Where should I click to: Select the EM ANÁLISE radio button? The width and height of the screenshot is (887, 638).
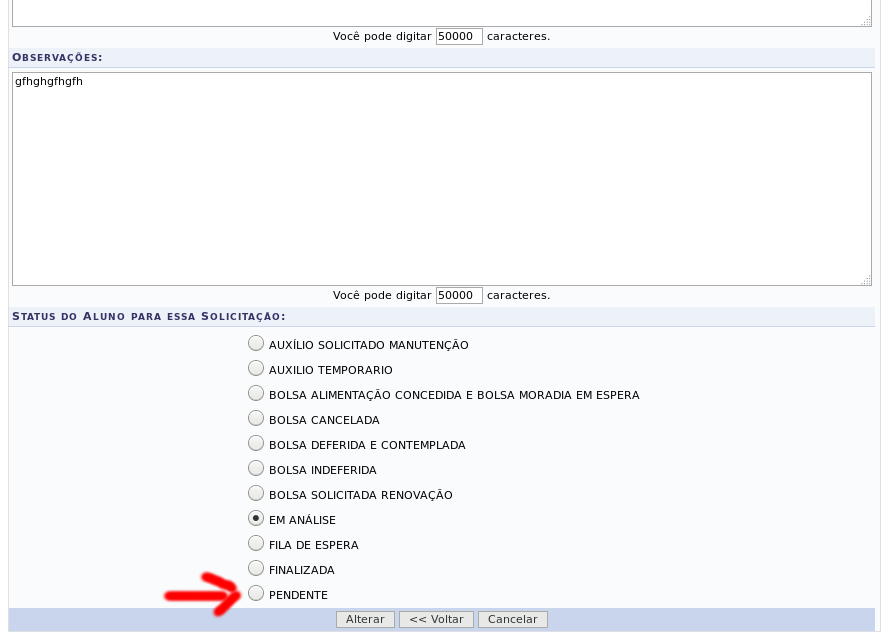pyautogui.click(x=256, y=517)
